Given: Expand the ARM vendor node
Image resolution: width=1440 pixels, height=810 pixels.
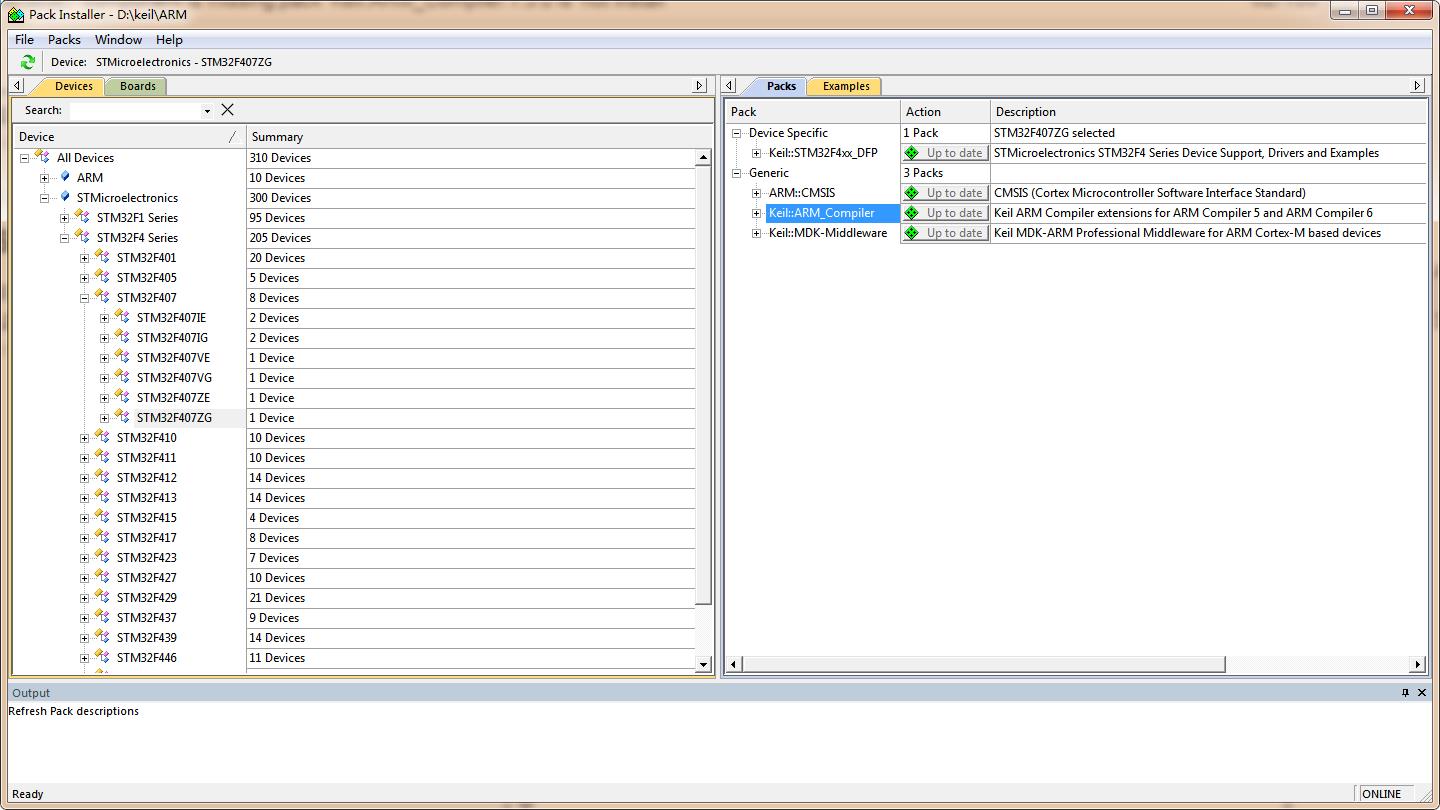Looking at the screenshot, I should [x=44, y=178].
